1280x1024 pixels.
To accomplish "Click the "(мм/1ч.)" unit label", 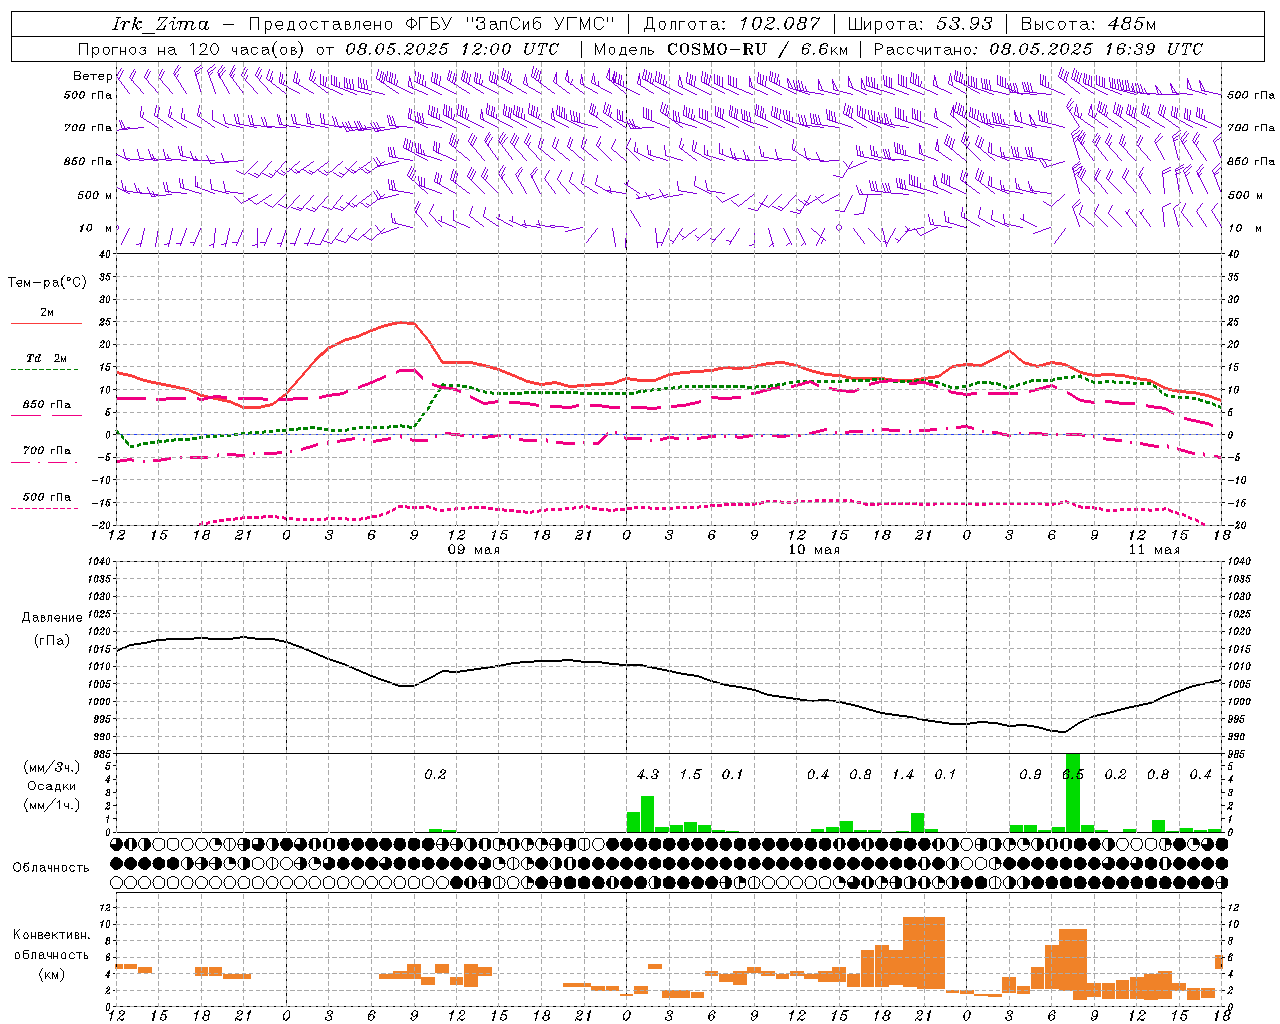I will pos(52,805).
